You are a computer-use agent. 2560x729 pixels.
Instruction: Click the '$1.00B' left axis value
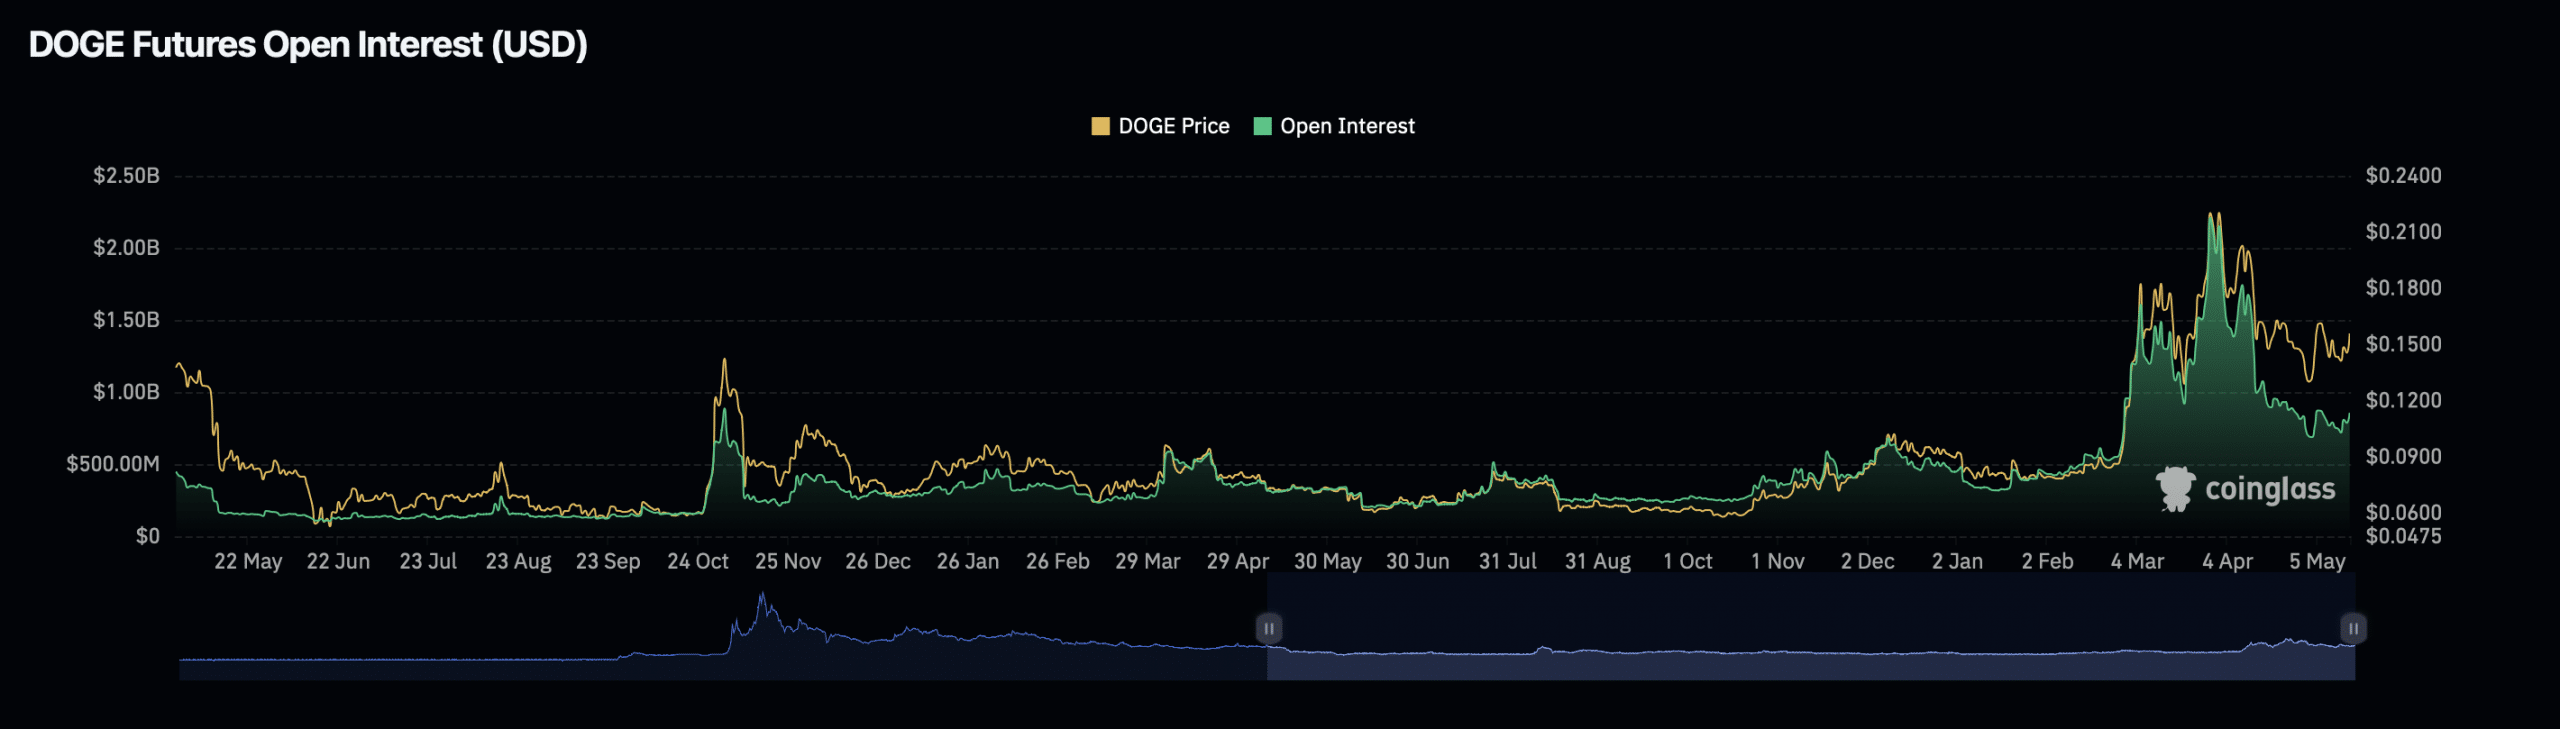(126, 392)
